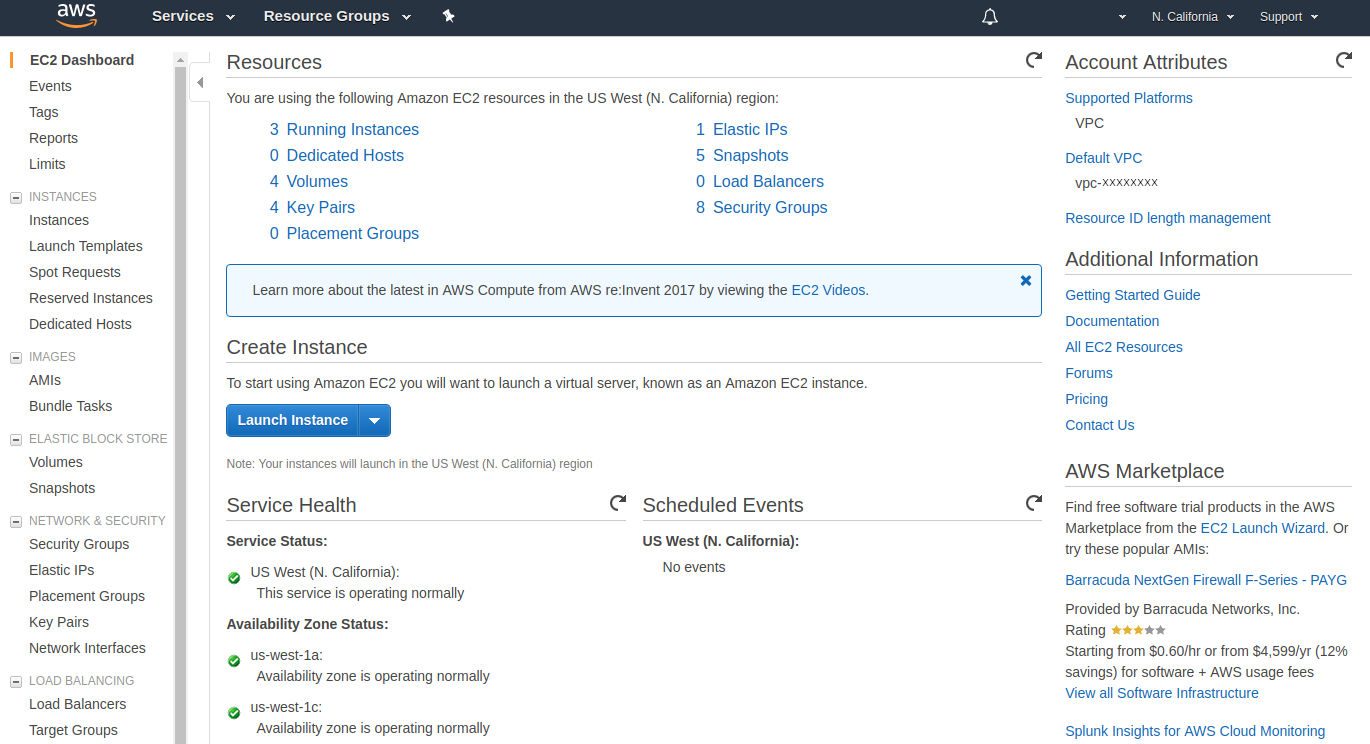Open the notifications bell icon
Viewport: 1370px width, 744px height.
pos(990,16)
